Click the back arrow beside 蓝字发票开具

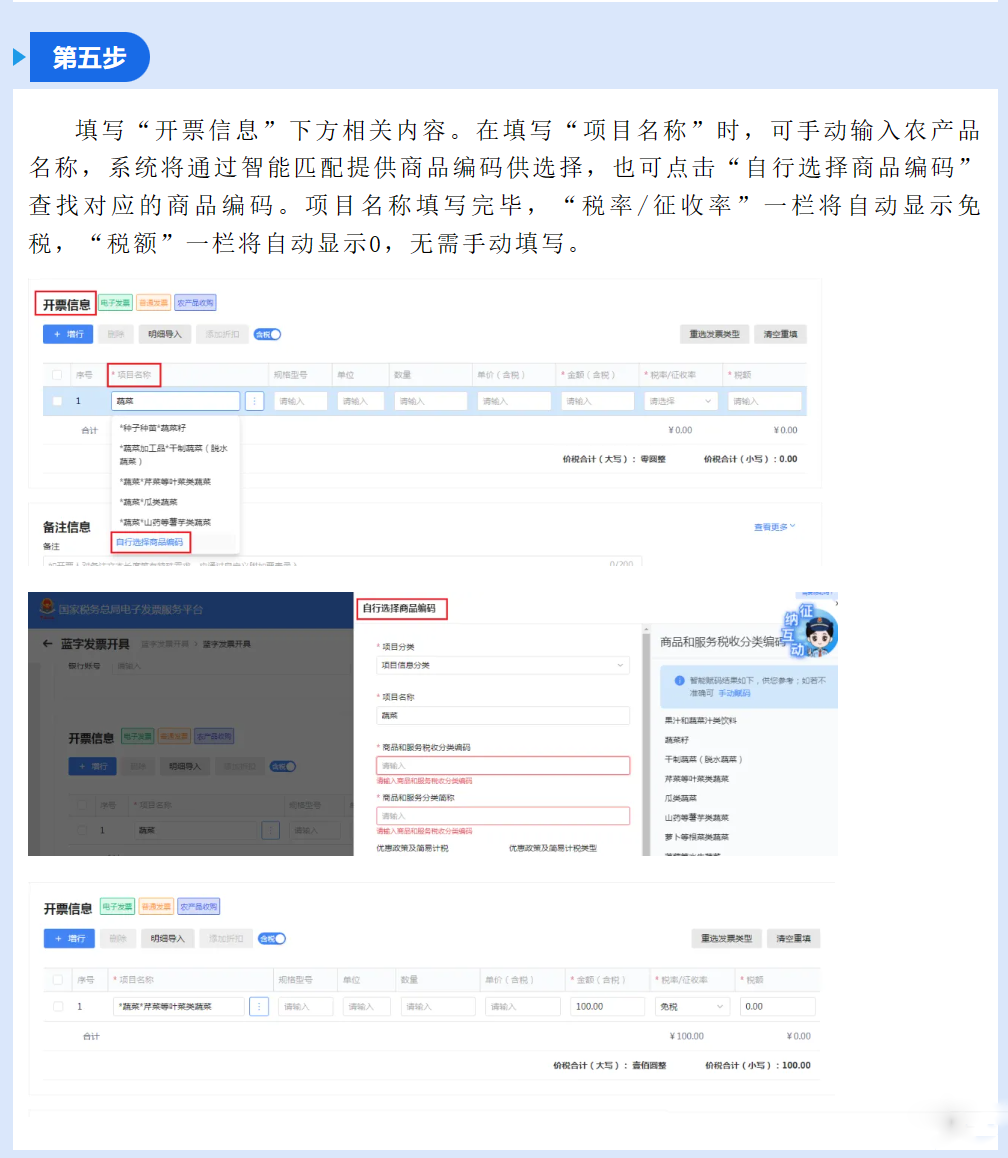point(48,644)
